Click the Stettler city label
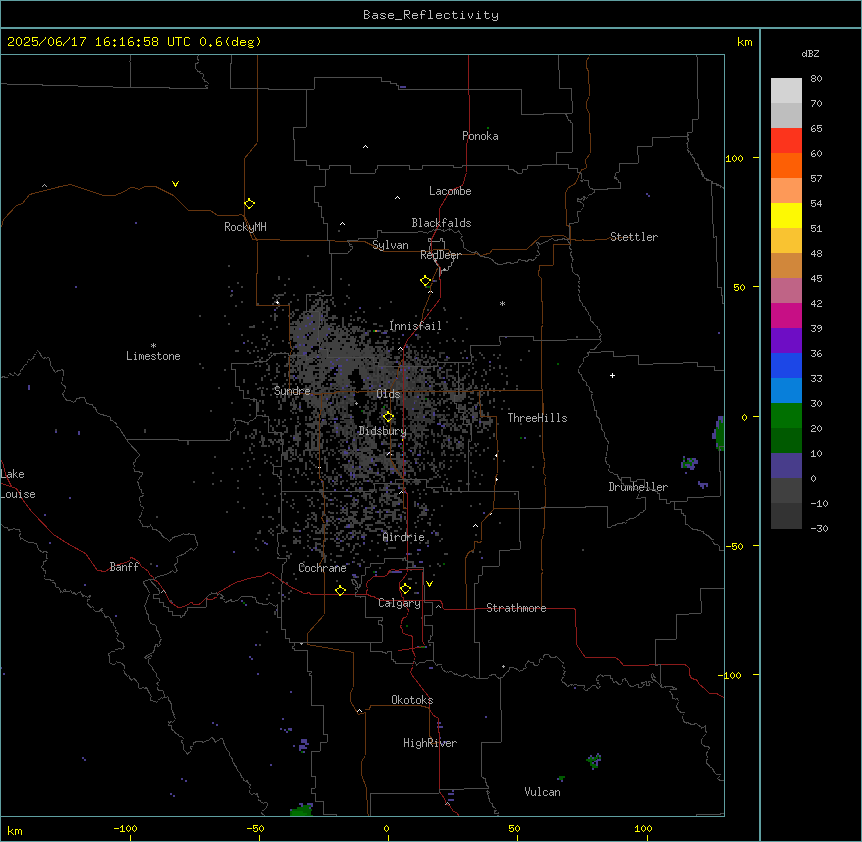 coord(634,237)
